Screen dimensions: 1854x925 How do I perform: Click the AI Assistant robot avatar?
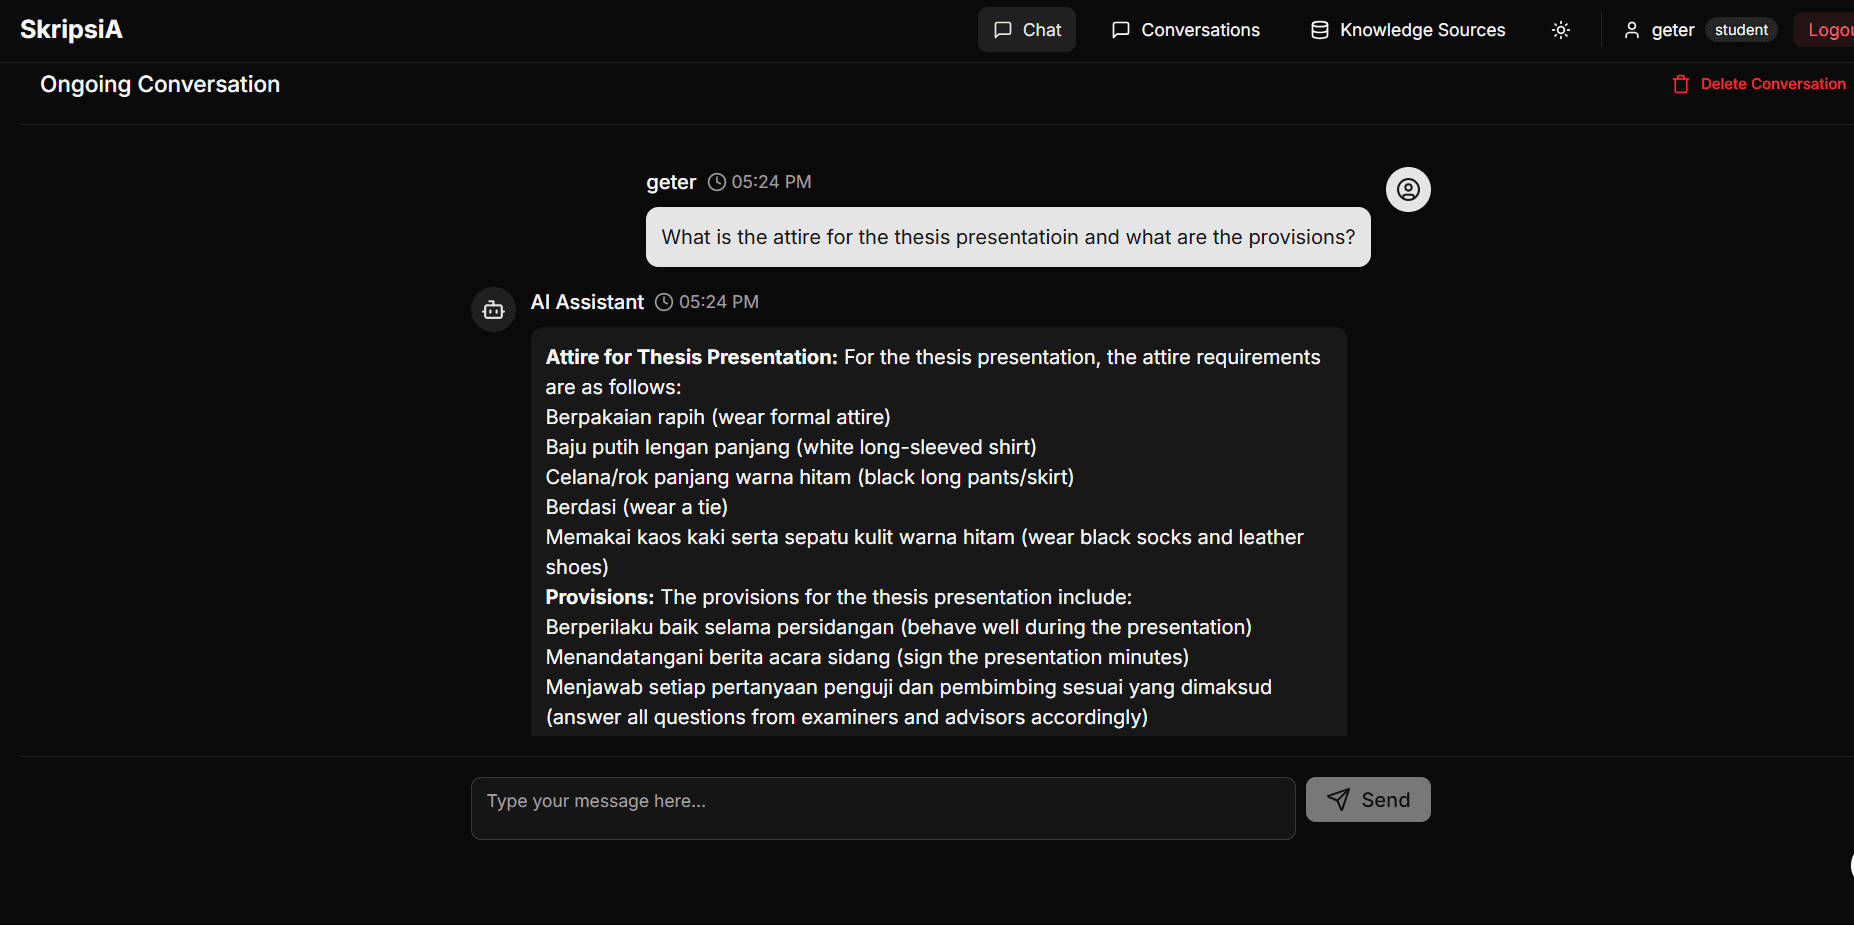tap(493, 309)
